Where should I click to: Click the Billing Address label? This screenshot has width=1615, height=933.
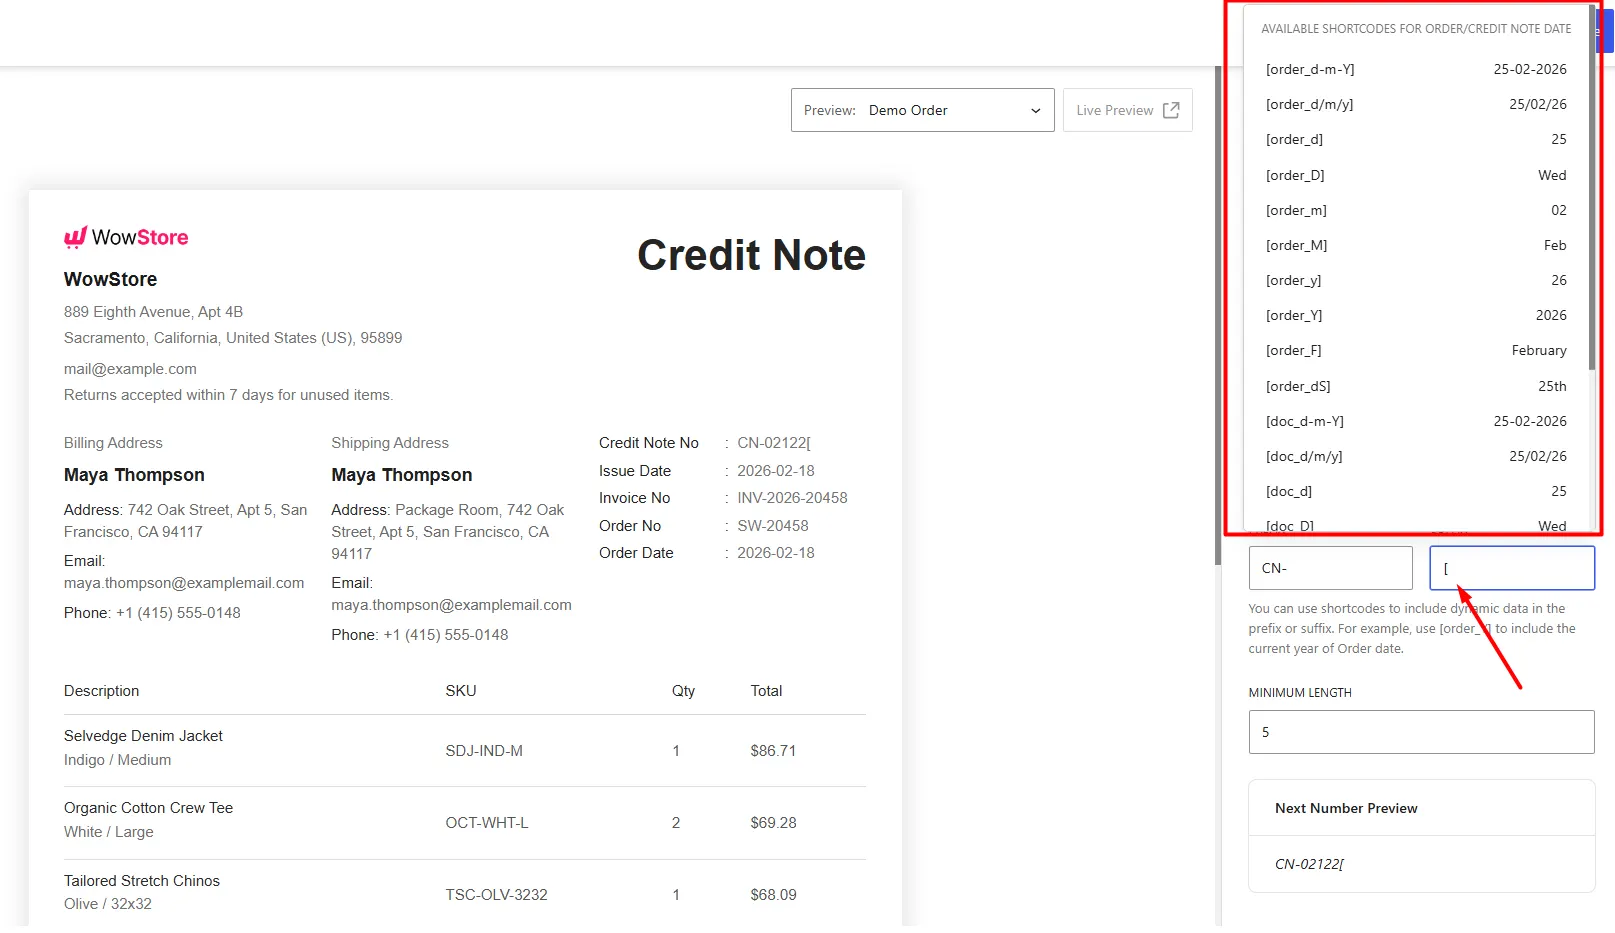tap(113, 443)
